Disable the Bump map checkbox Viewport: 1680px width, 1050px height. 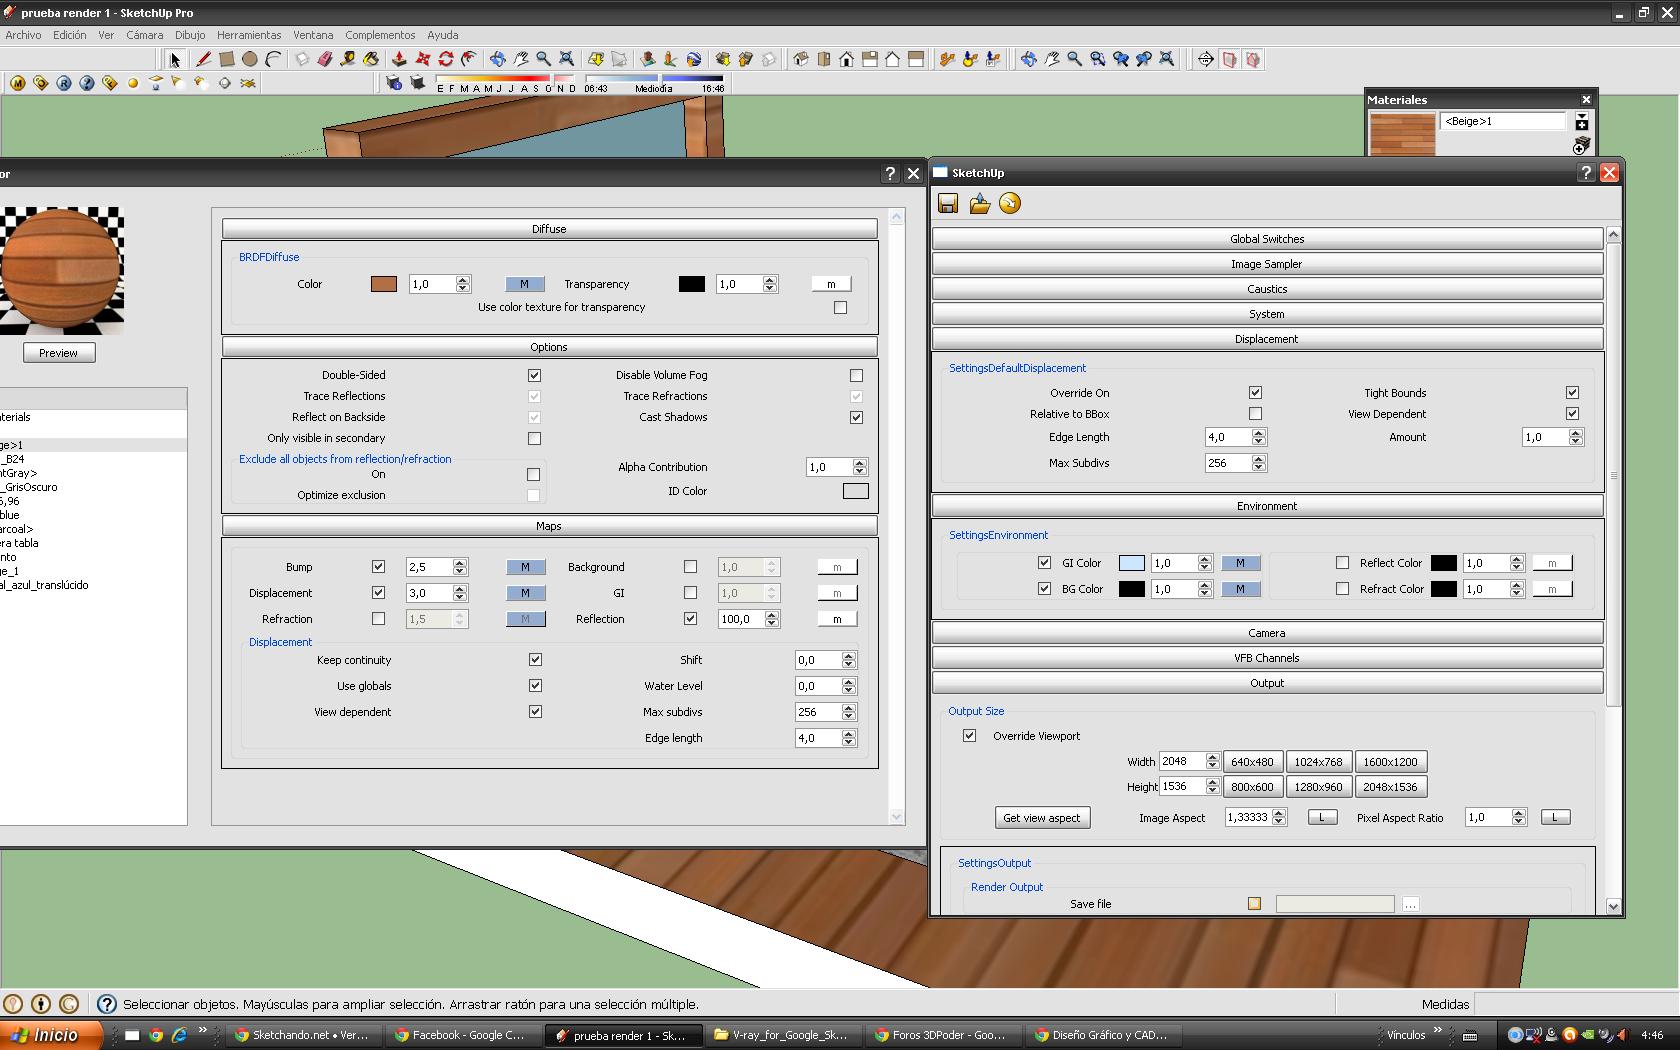[x=378, y=567]
